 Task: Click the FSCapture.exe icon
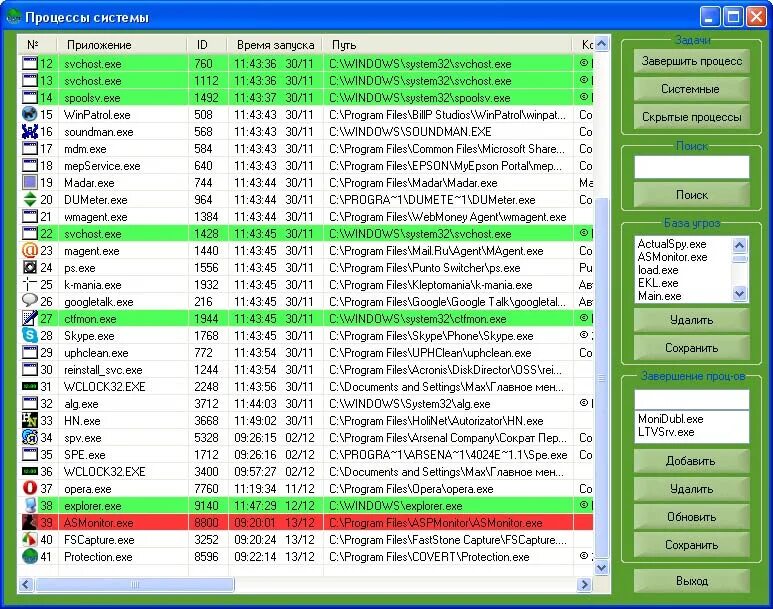pyautogui.click(x=30, y=539)
